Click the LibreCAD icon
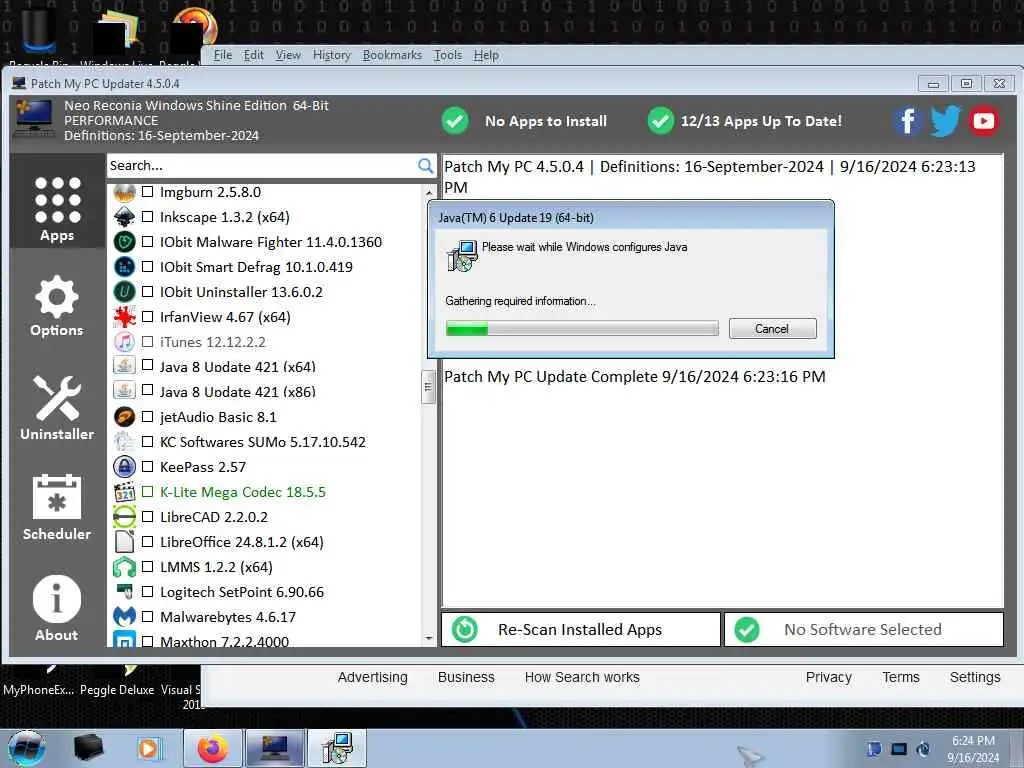Screen dimensions: 1024x768 (124, 517)
